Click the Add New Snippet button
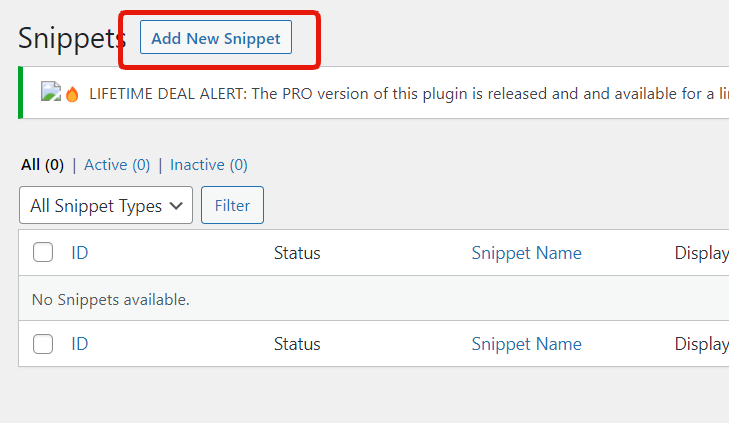 coord(216,39)
